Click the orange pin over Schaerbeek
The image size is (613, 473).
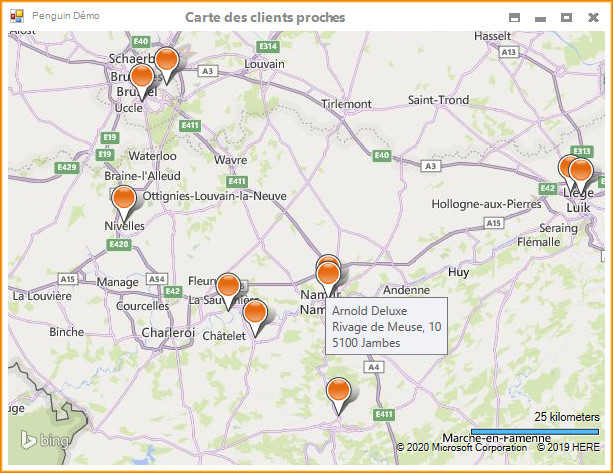pos(167,61)
